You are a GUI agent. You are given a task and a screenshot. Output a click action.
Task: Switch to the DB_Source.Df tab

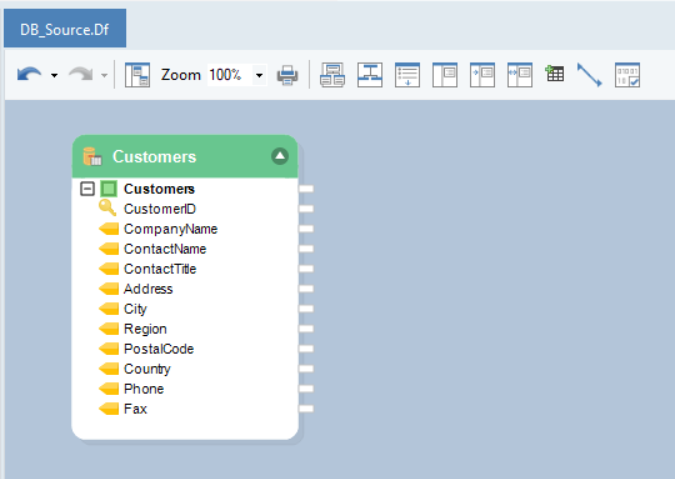pyautogui.click(x=65, y=30)
